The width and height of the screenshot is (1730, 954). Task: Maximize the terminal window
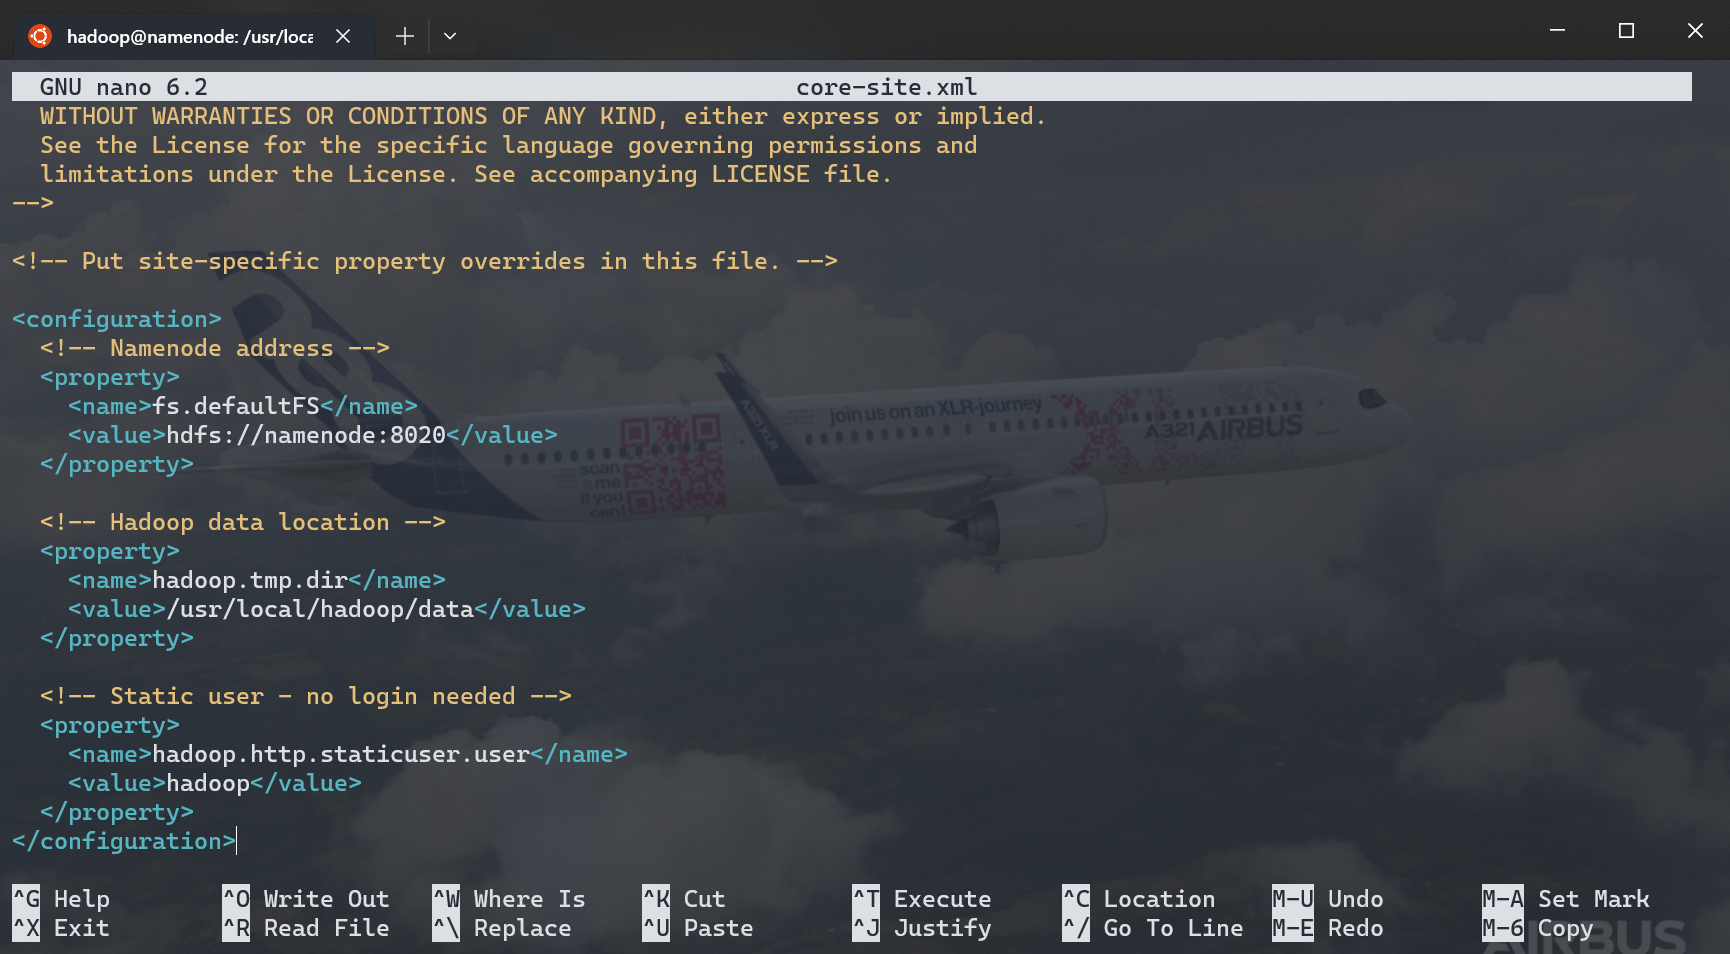point(1626,31)
